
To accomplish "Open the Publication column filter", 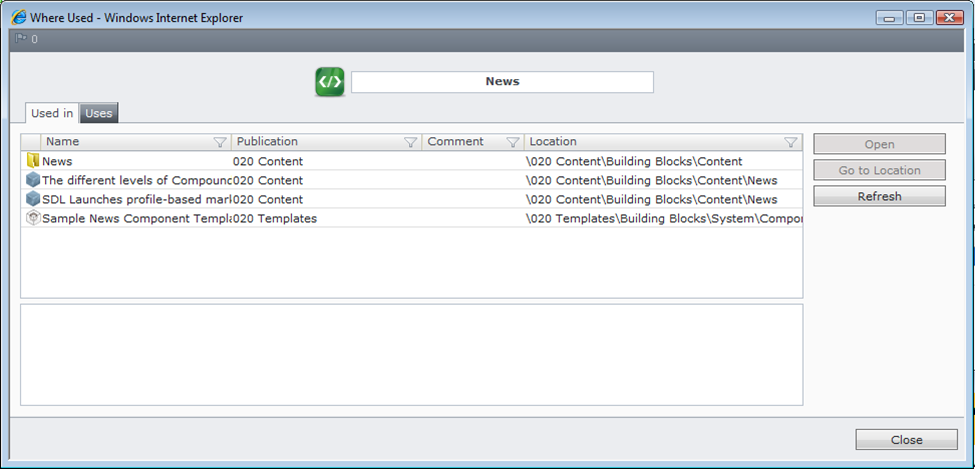I will (410, 142).
